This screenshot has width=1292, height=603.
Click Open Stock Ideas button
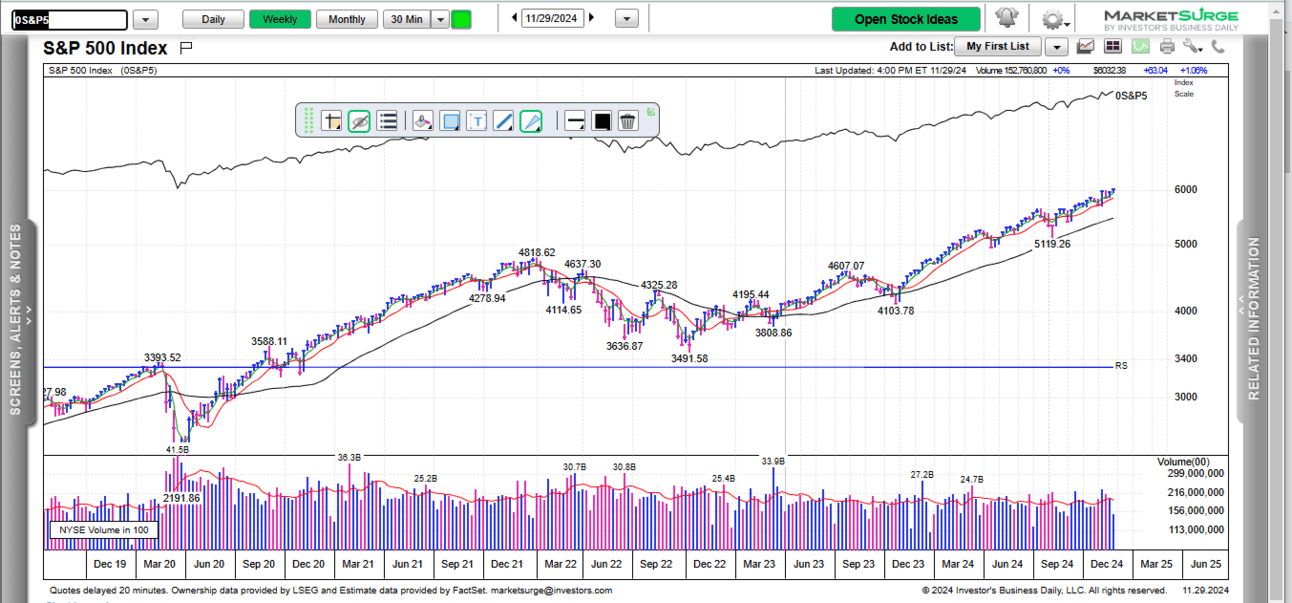(906, 19)
